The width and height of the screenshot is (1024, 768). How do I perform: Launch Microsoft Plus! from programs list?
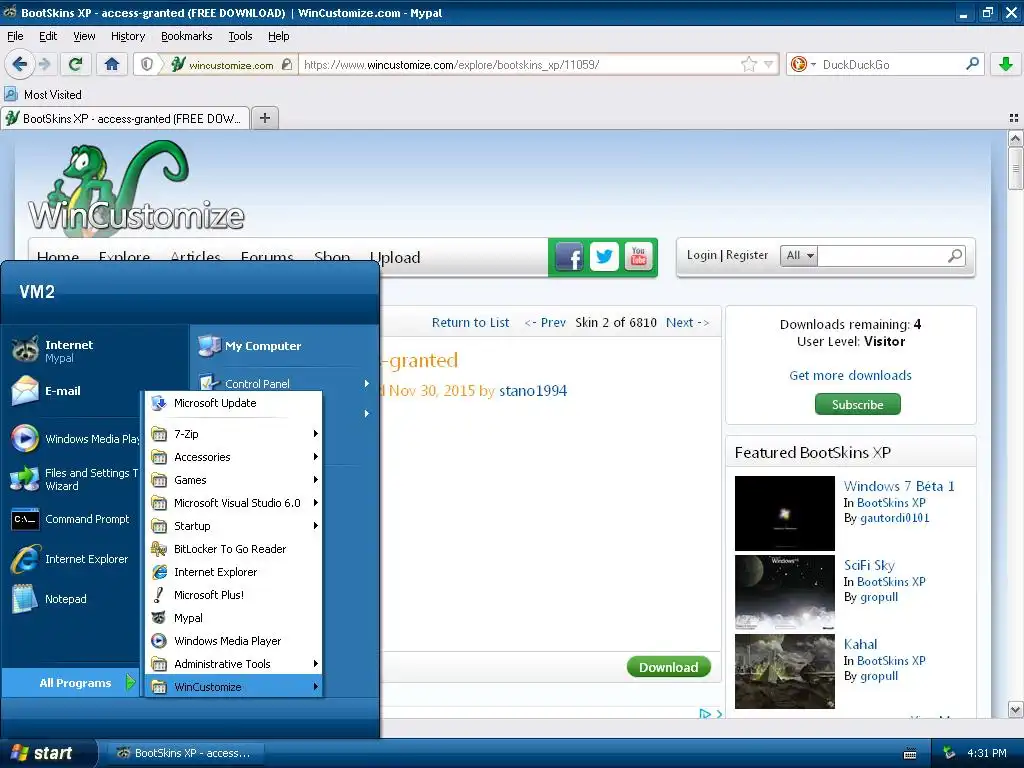233,595
